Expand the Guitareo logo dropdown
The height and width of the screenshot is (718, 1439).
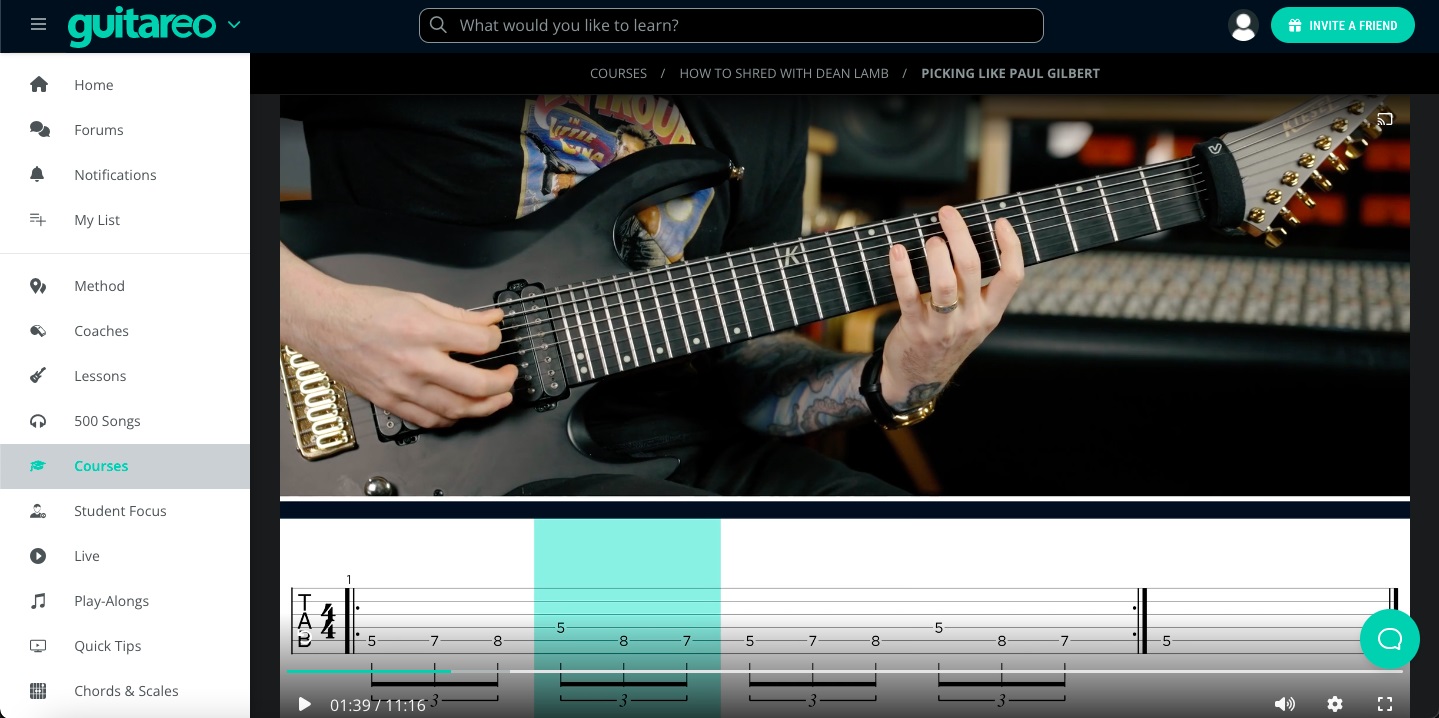coord(234,25)
